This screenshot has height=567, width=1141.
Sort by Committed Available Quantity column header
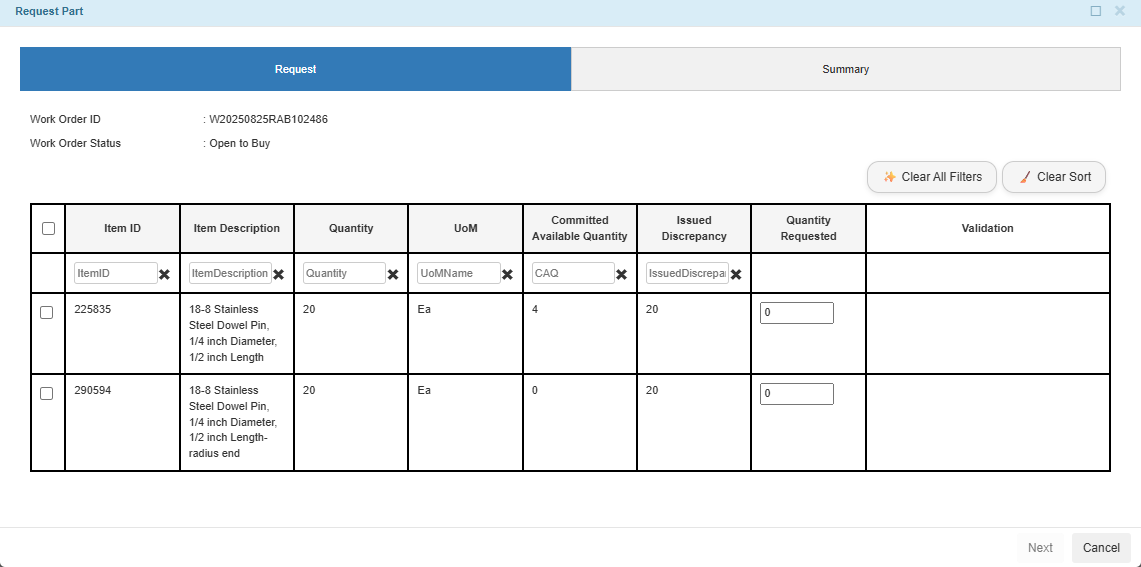pos(580,228)
